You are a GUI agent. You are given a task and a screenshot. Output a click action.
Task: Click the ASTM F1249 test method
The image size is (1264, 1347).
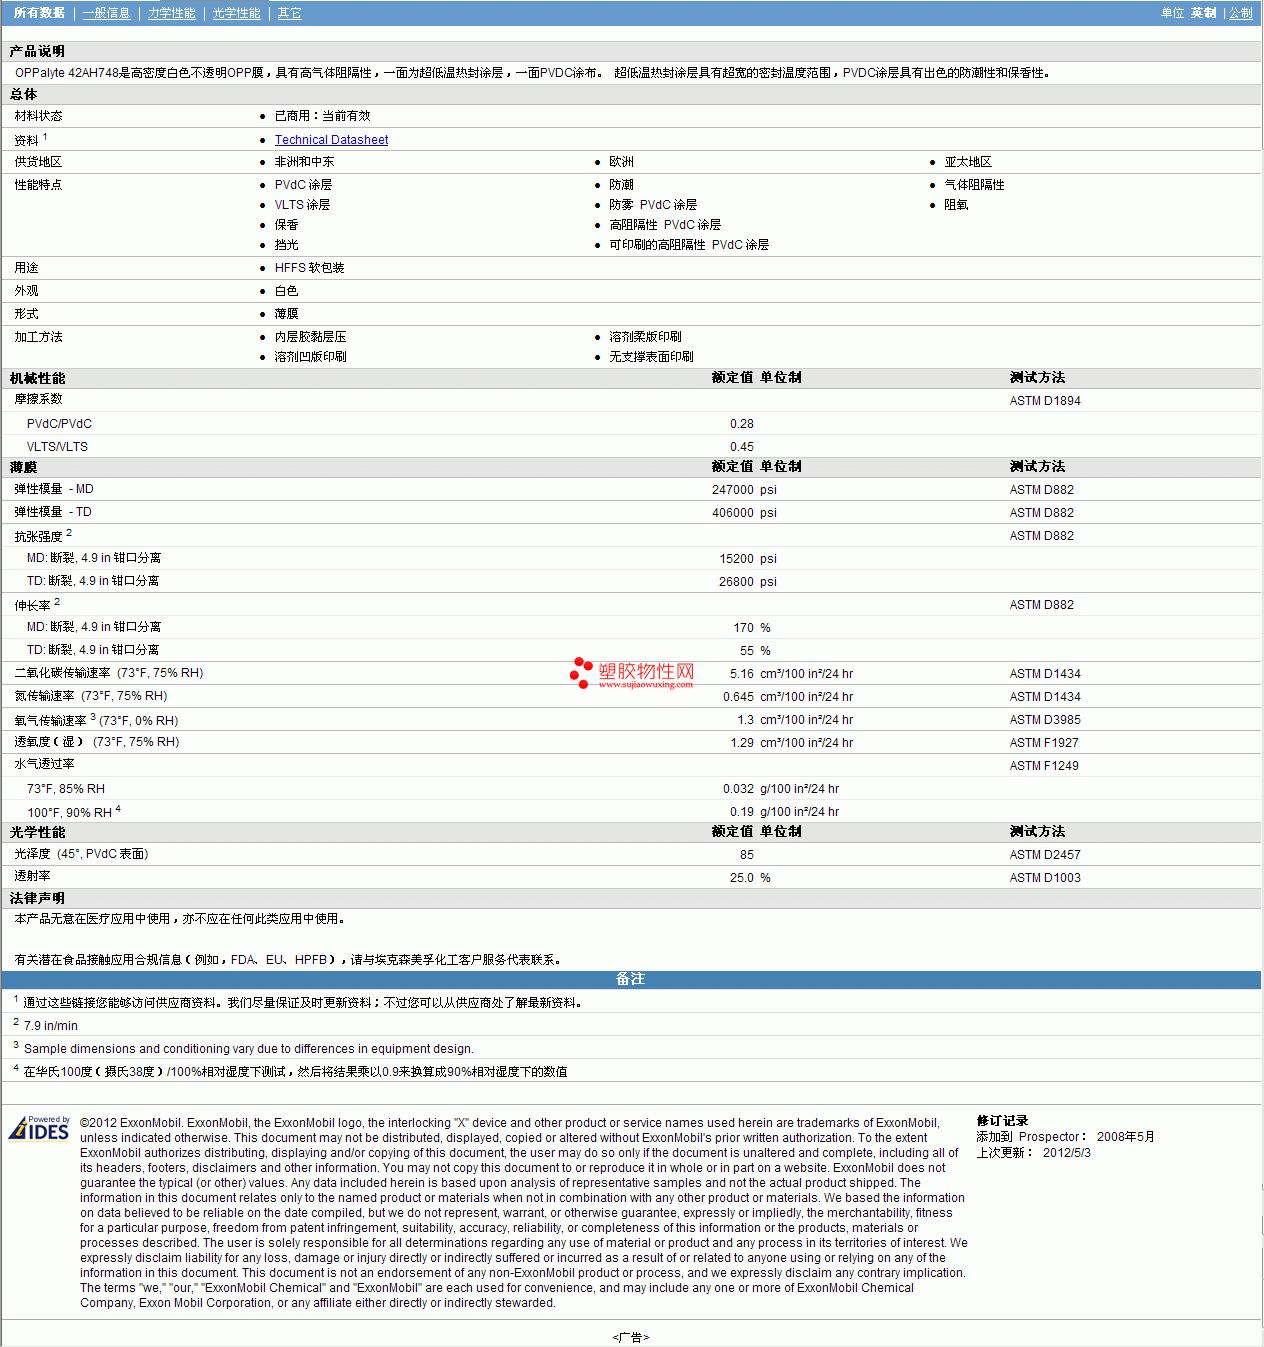1044,766
